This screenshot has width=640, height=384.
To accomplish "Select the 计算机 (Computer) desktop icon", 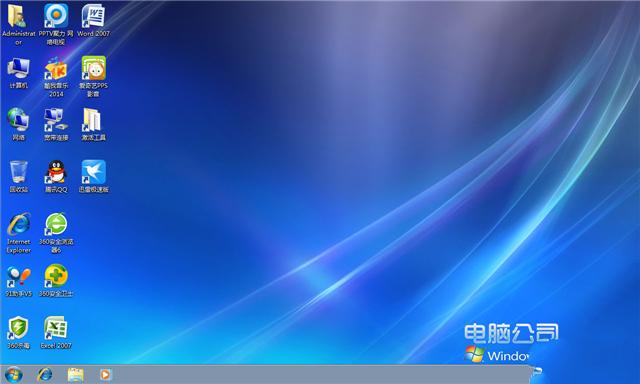I will click(x=18, y=68).
